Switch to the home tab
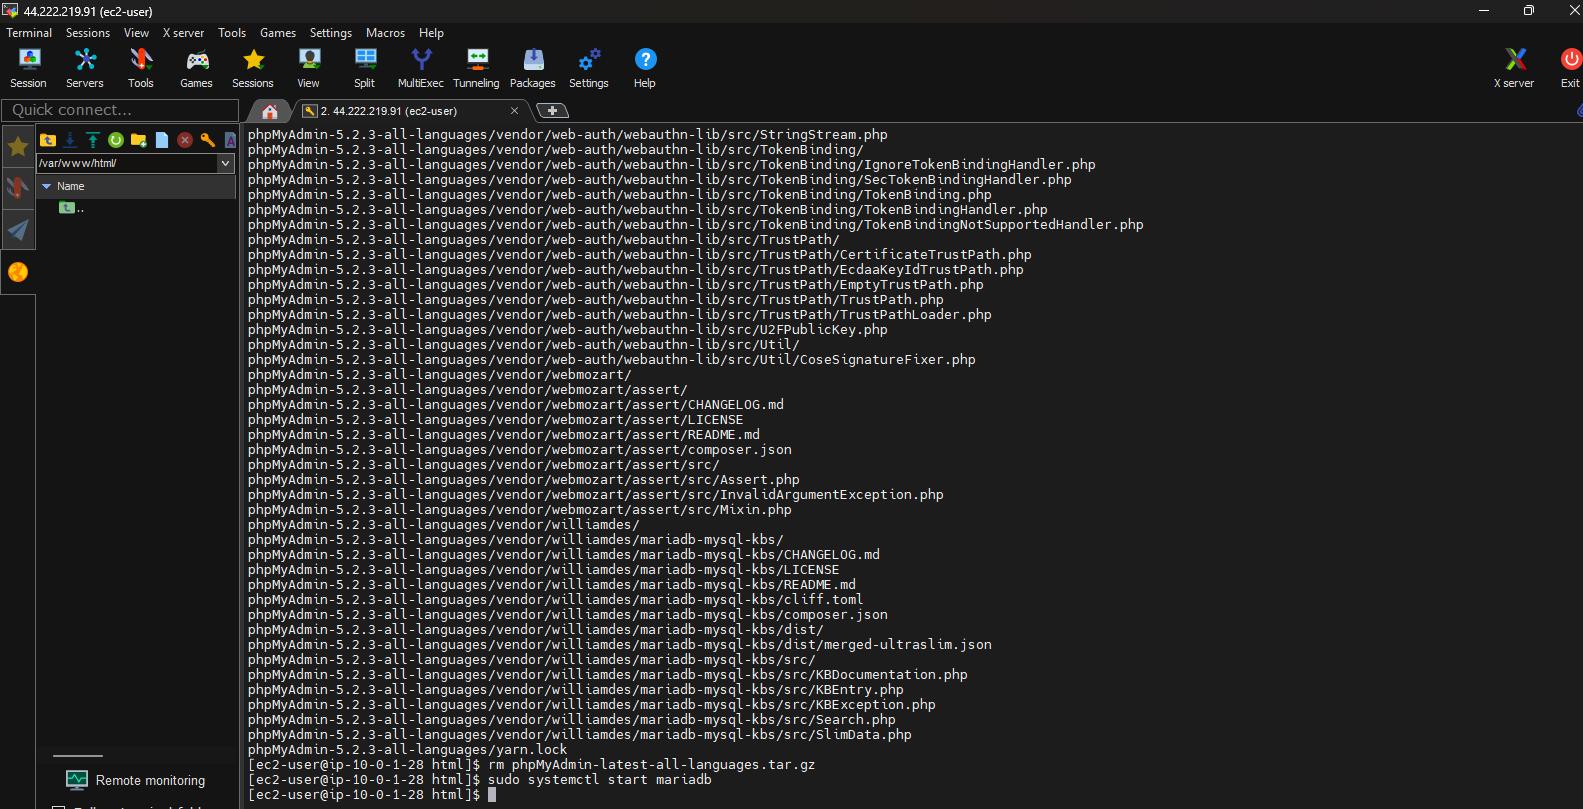This screenshot has width=1583, height=809. point(269,111)
